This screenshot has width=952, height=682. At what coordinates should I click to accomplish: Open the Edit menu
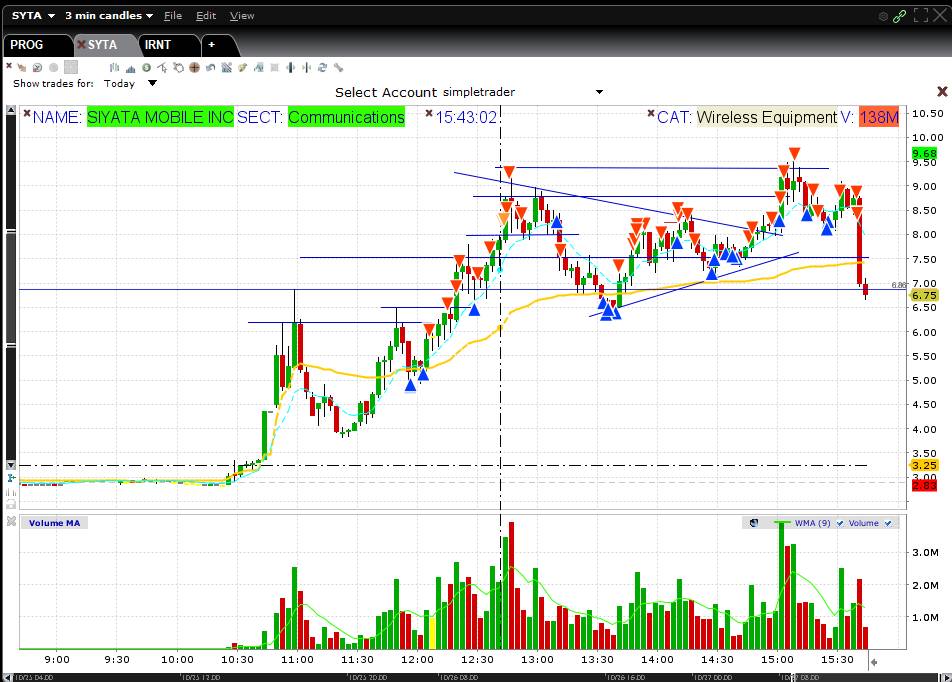[x=206, y=15]
